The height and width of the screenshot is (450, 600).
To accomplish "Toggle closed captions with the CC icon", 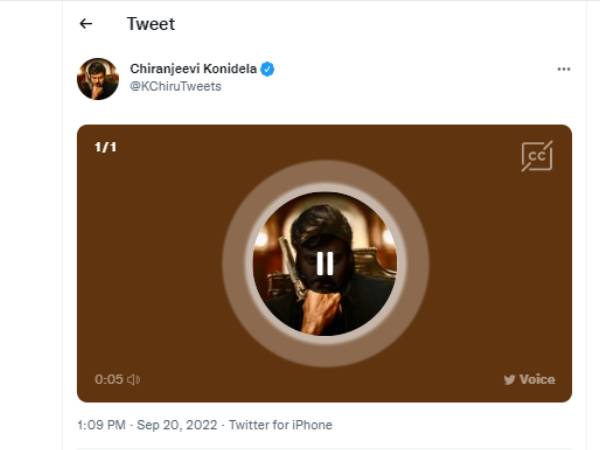I will (x=537, y=156).
